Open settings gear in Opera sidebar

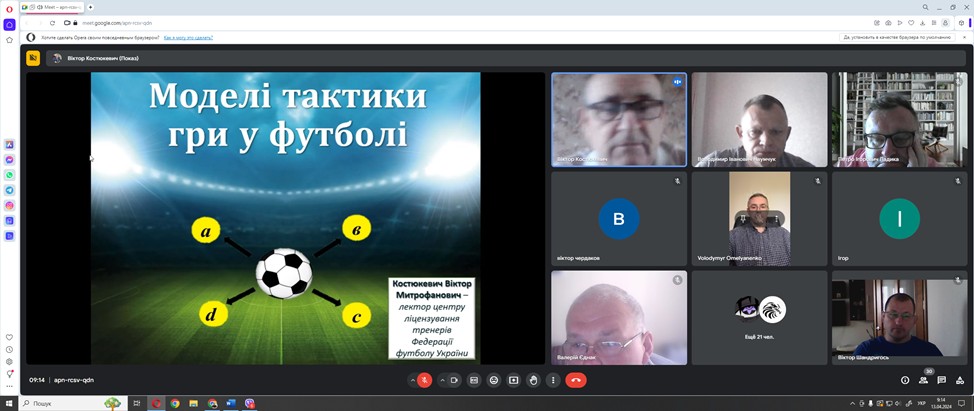9,361
